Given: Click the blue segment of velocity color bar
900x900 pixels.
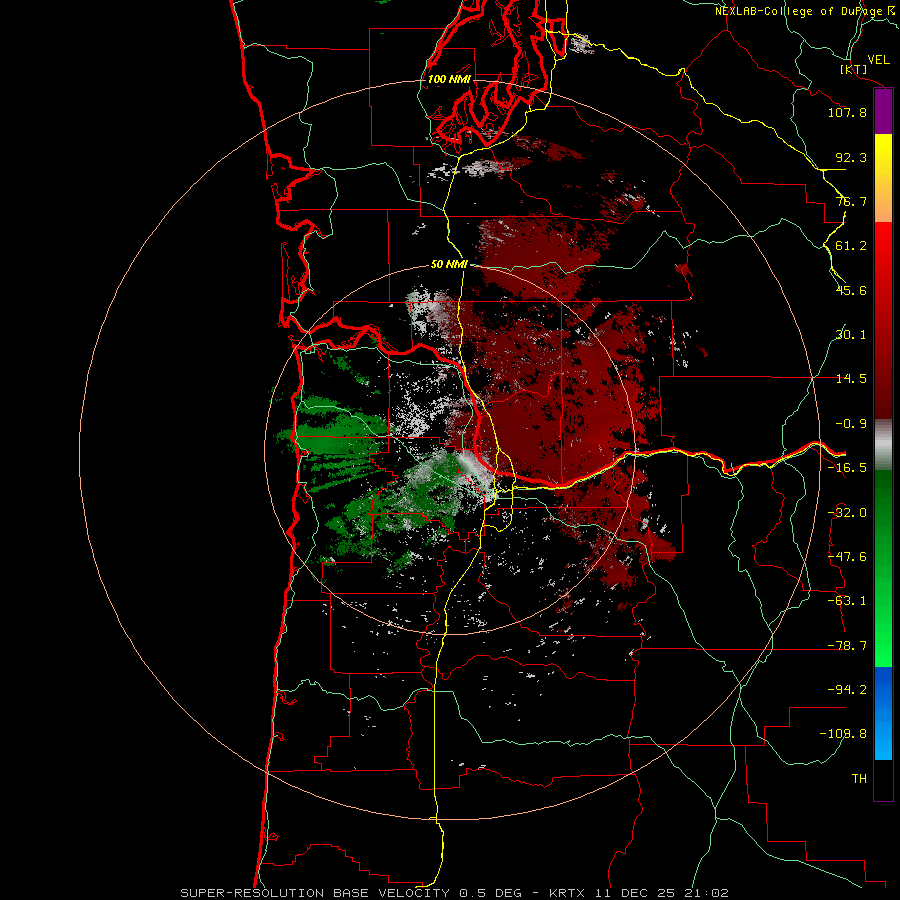Looking at the screenshot, I should pyautogui.click(x=883, y=713).
